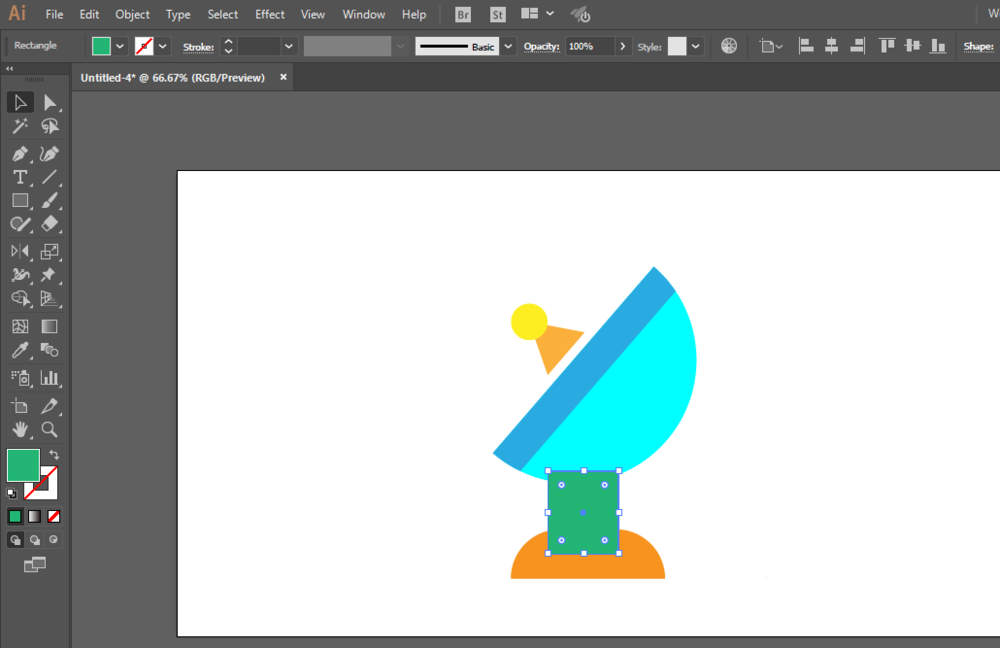1000x648 pixels.
Task: Change screen mode button
Action: tap(34, 564)
